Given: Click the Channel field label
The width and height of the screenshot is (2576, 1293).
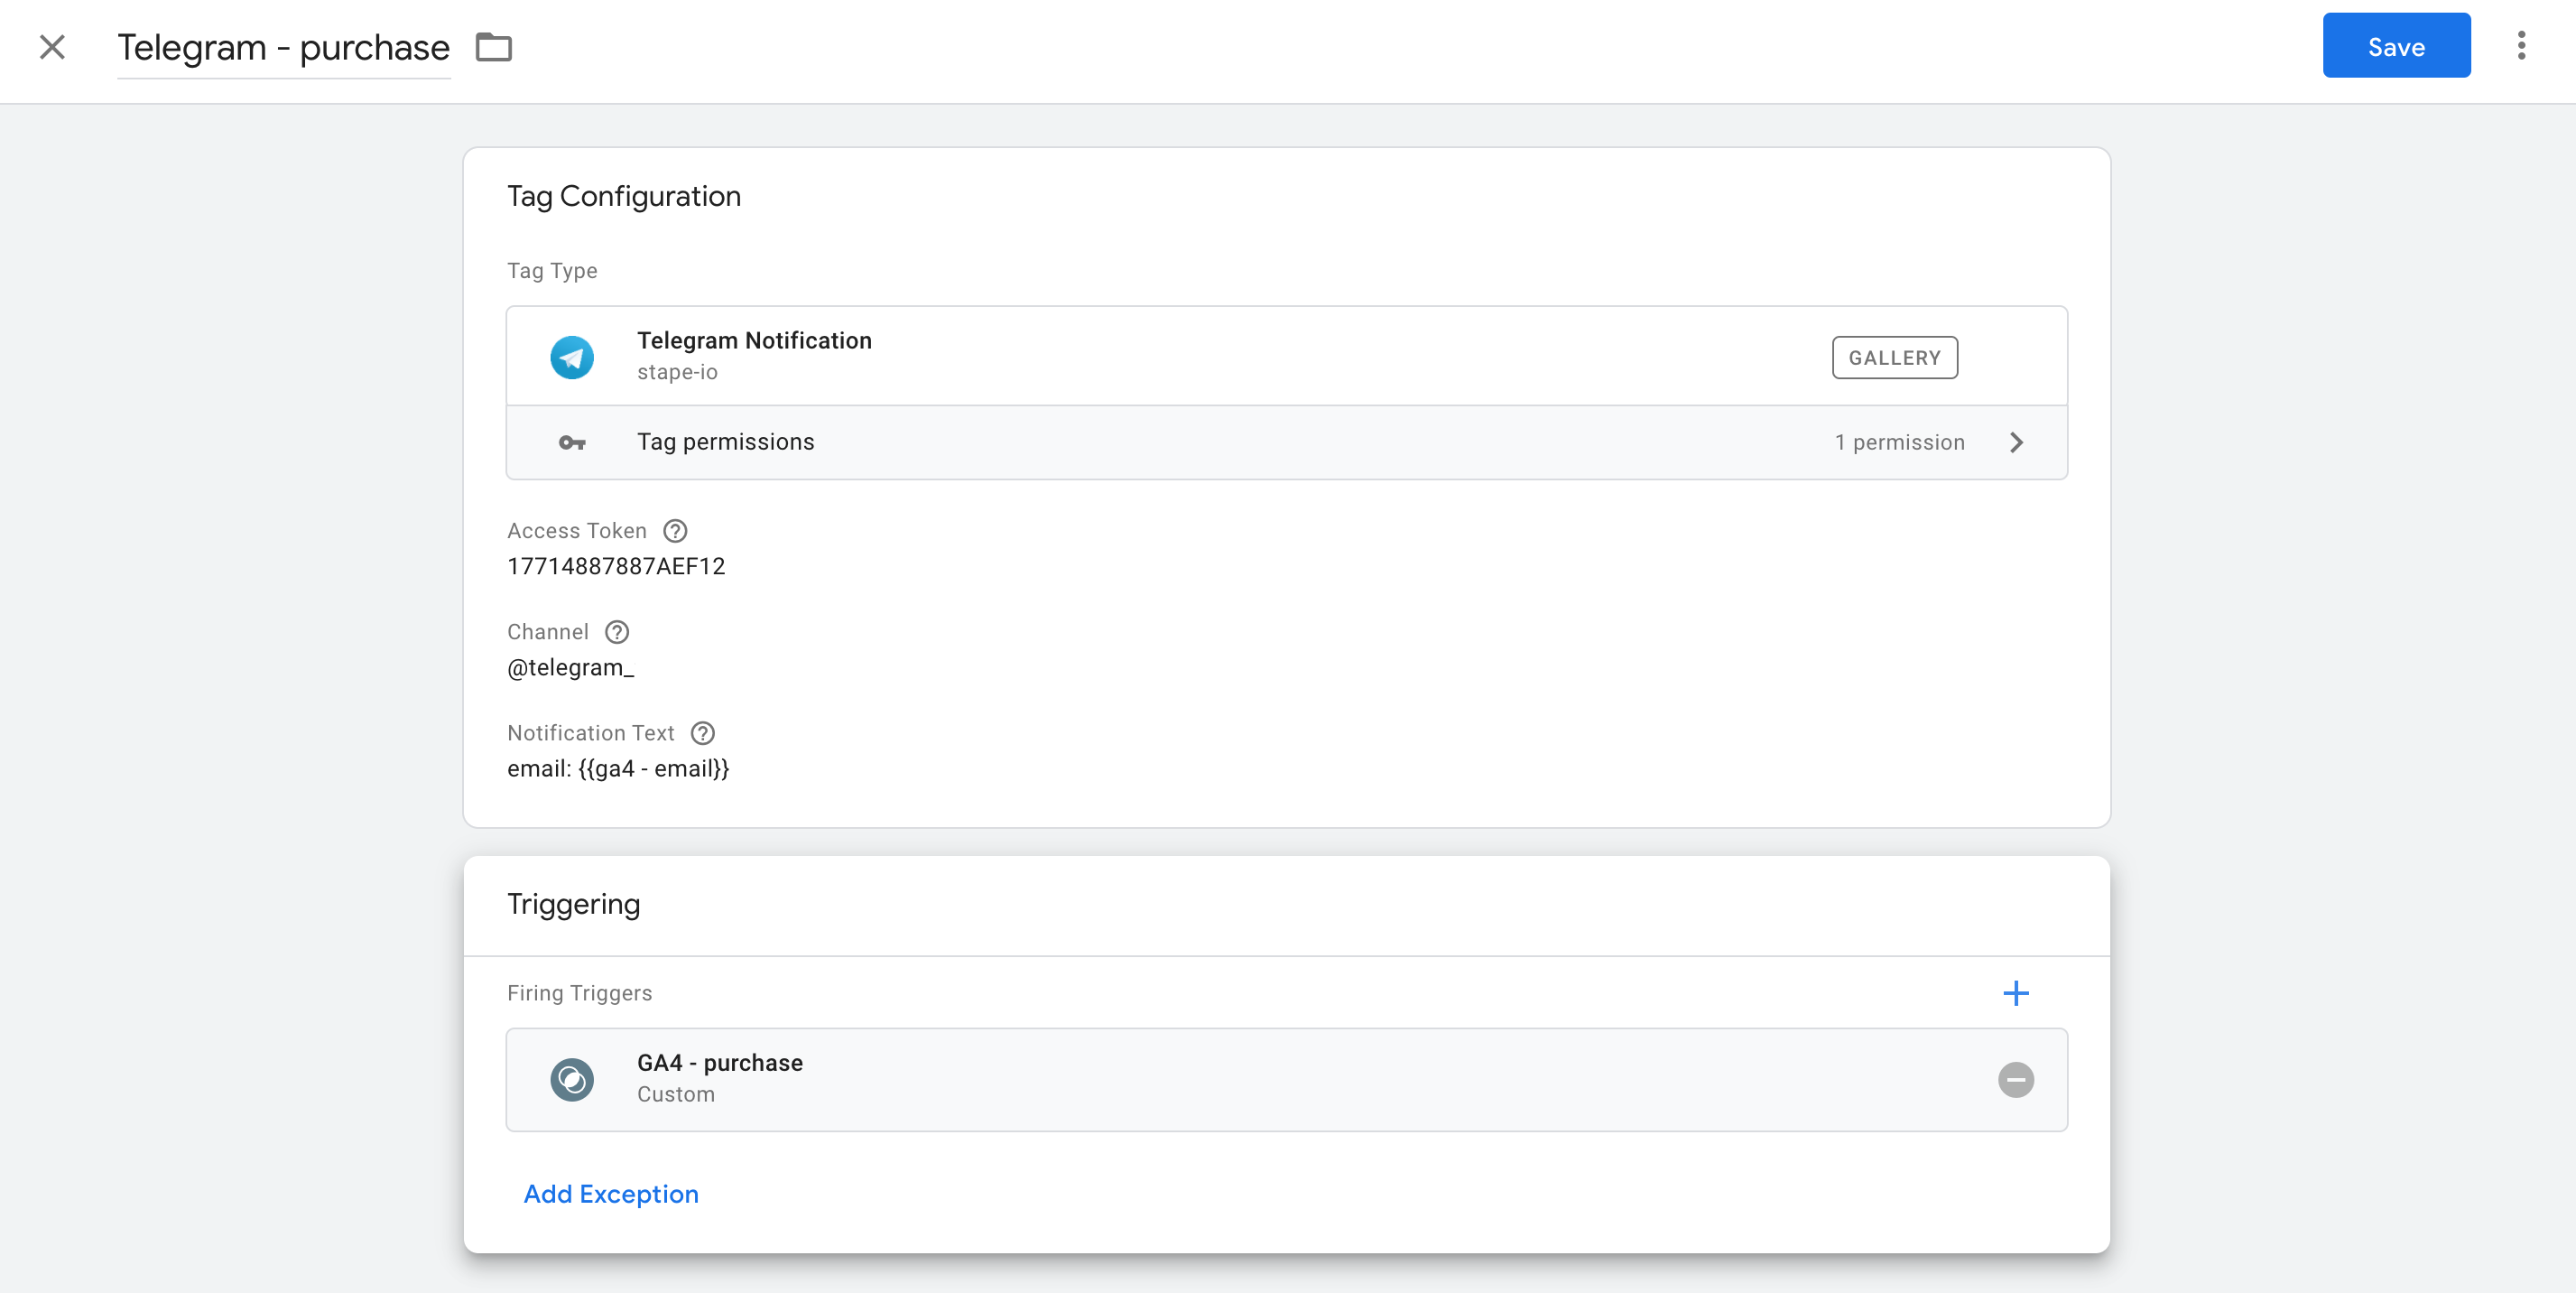Looking at the screenshot, I should point(548,632).
